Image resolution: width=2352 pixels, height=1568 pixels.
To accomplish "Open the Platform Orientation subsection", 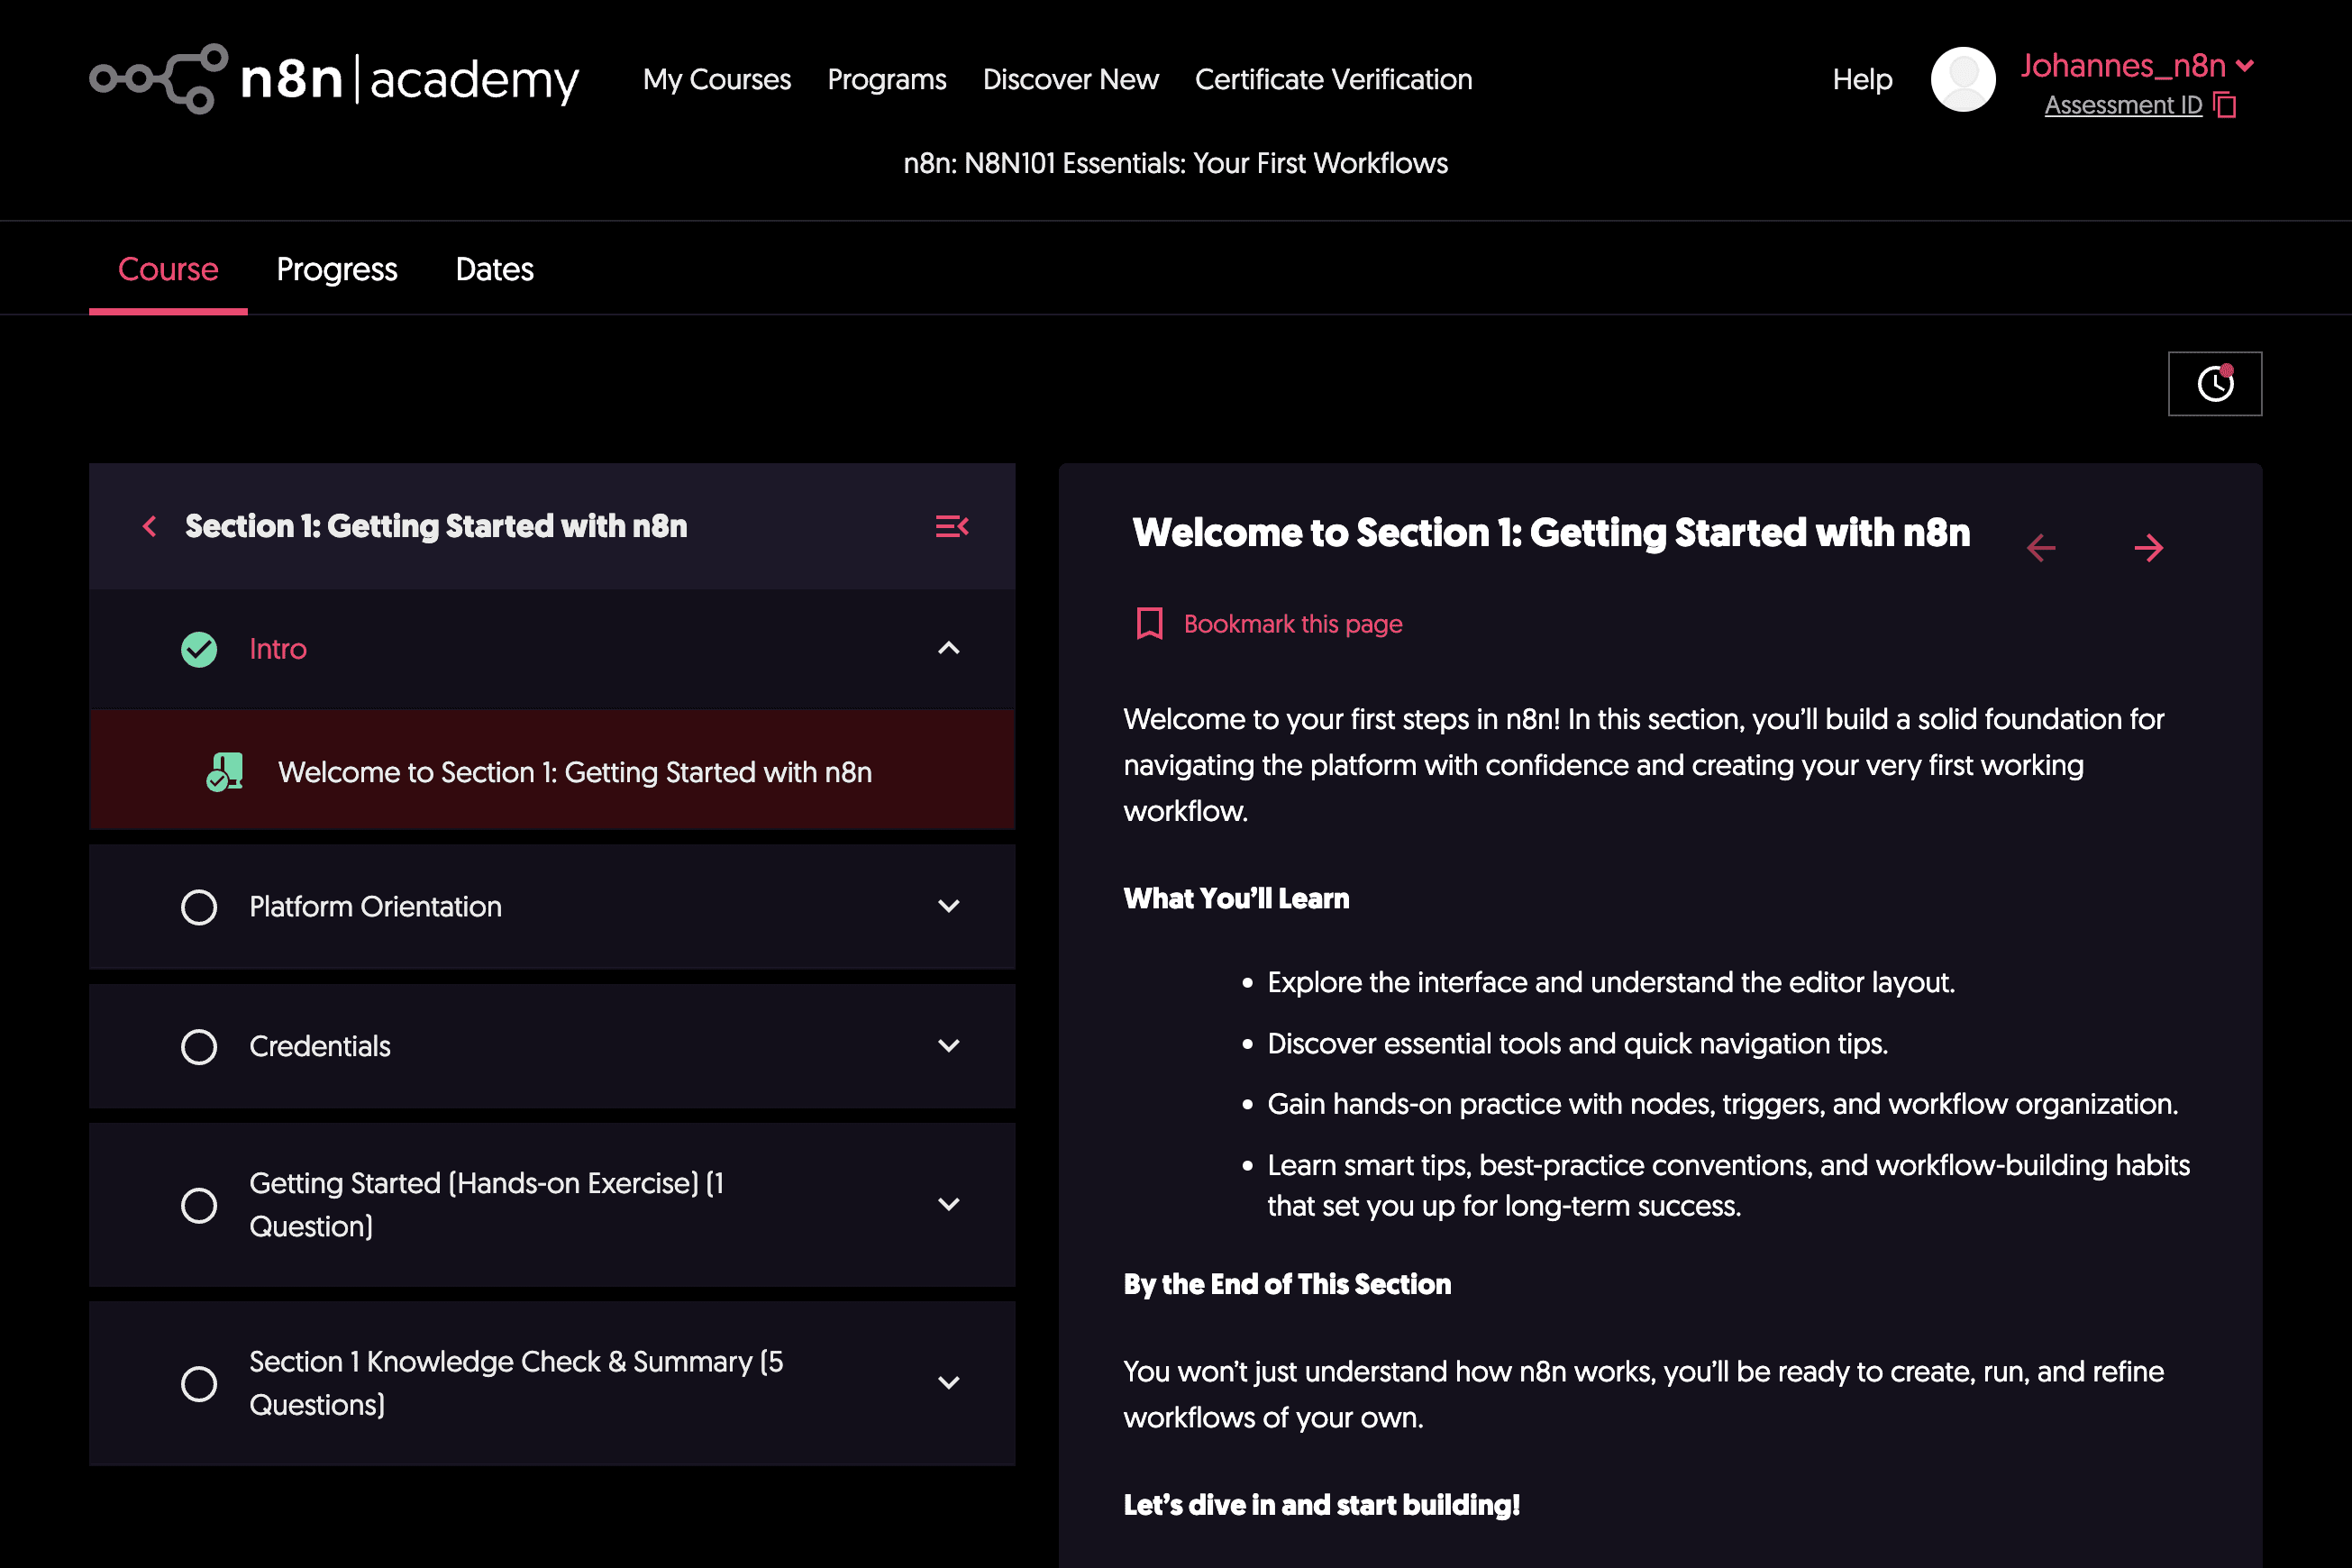I will tap(552, 906).
